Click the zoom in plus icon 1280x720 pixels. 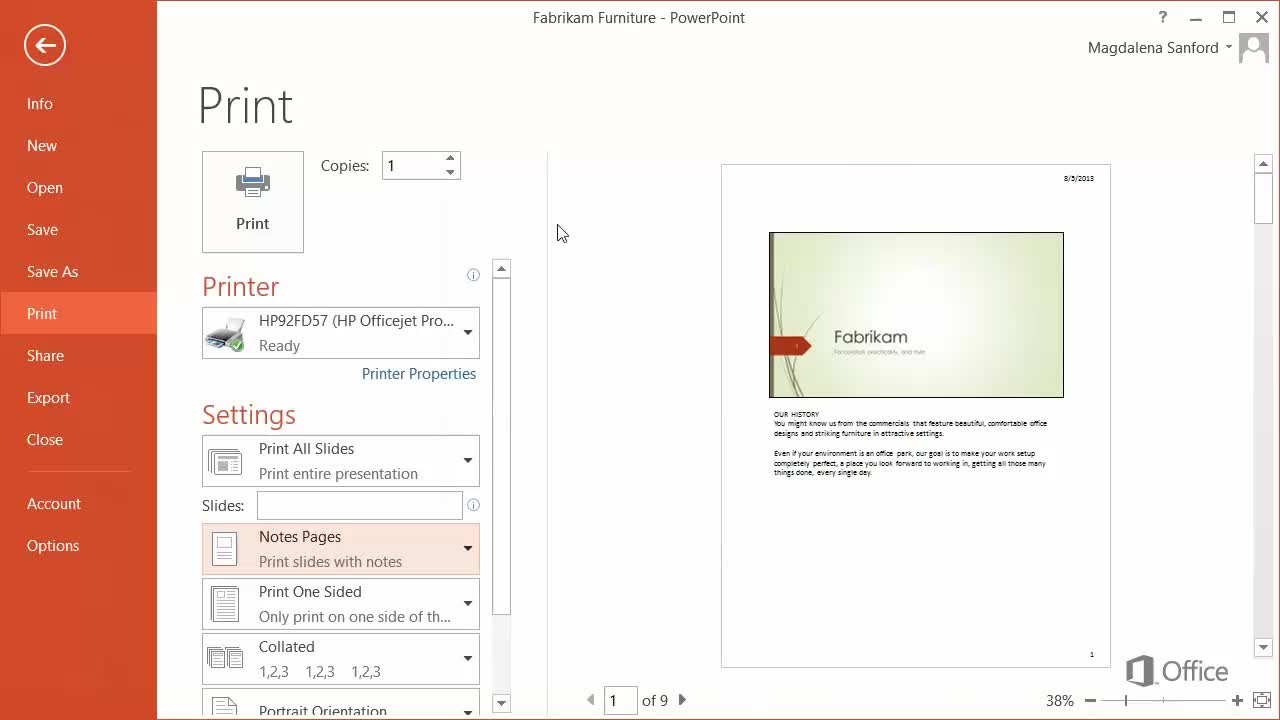point(1237,701)
